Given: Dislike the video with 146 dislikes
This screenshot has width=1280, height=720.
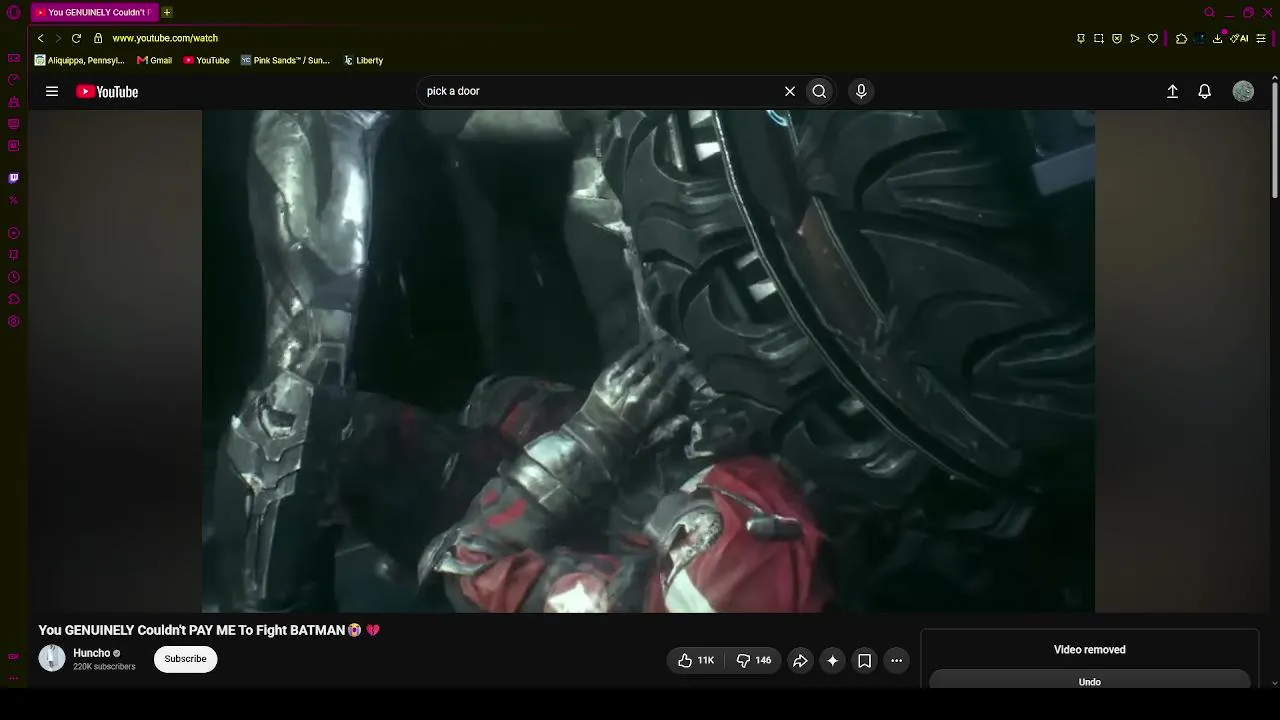Looking at the screenshot, I should (753, 660).
